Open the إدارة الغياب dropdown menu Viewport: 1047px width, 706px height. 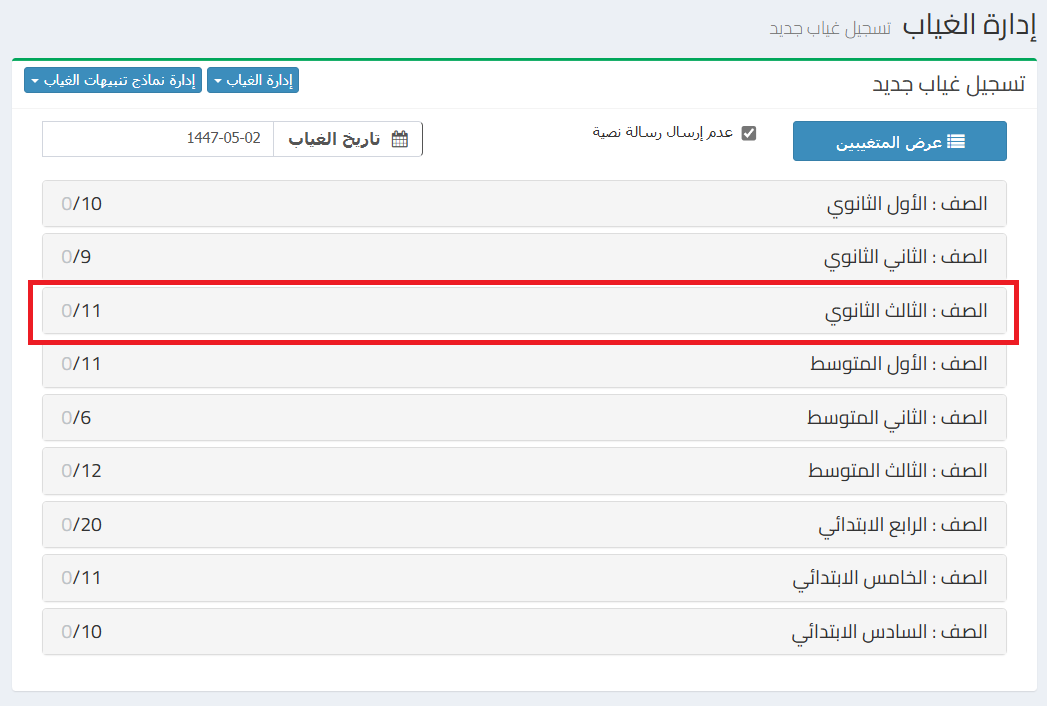(252, 81)
